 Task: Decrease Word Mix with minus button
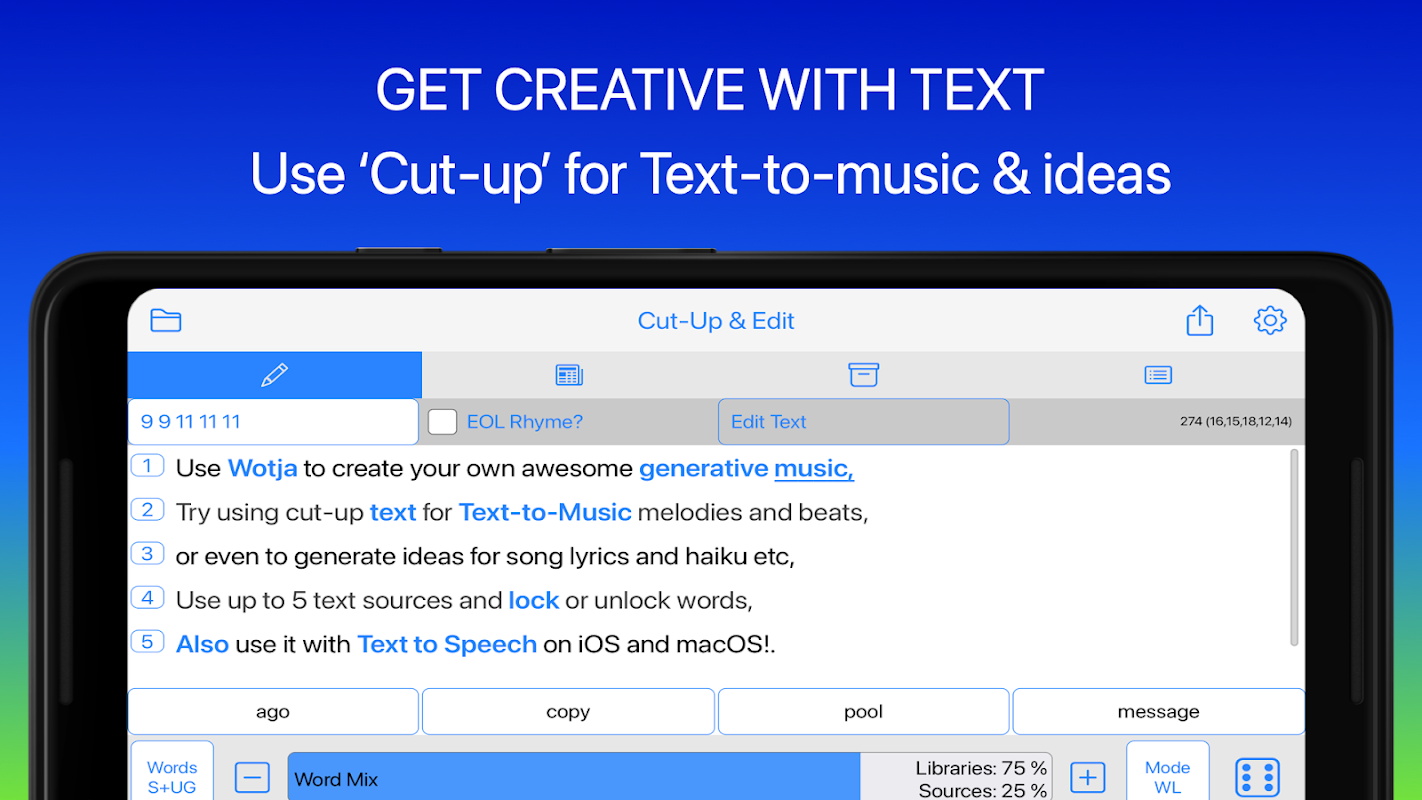pos(252,777)
